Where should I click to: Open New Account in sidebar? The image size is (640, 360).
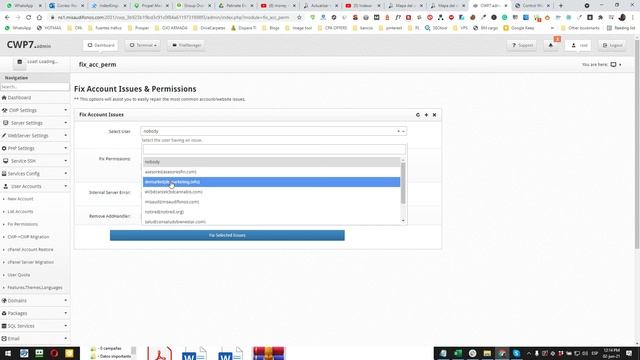pos(20,199)
